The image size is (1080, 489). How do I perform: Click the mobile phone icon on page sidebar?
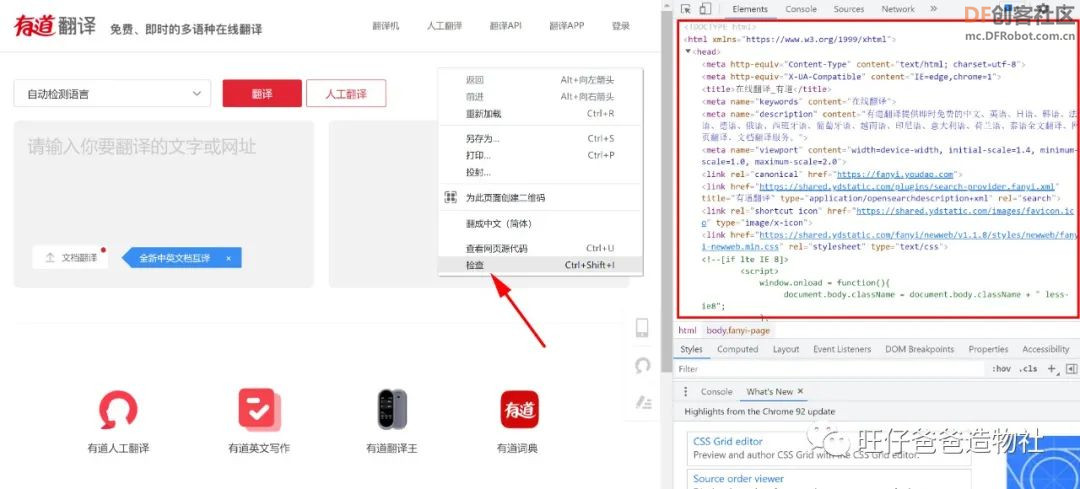(642, 328)
